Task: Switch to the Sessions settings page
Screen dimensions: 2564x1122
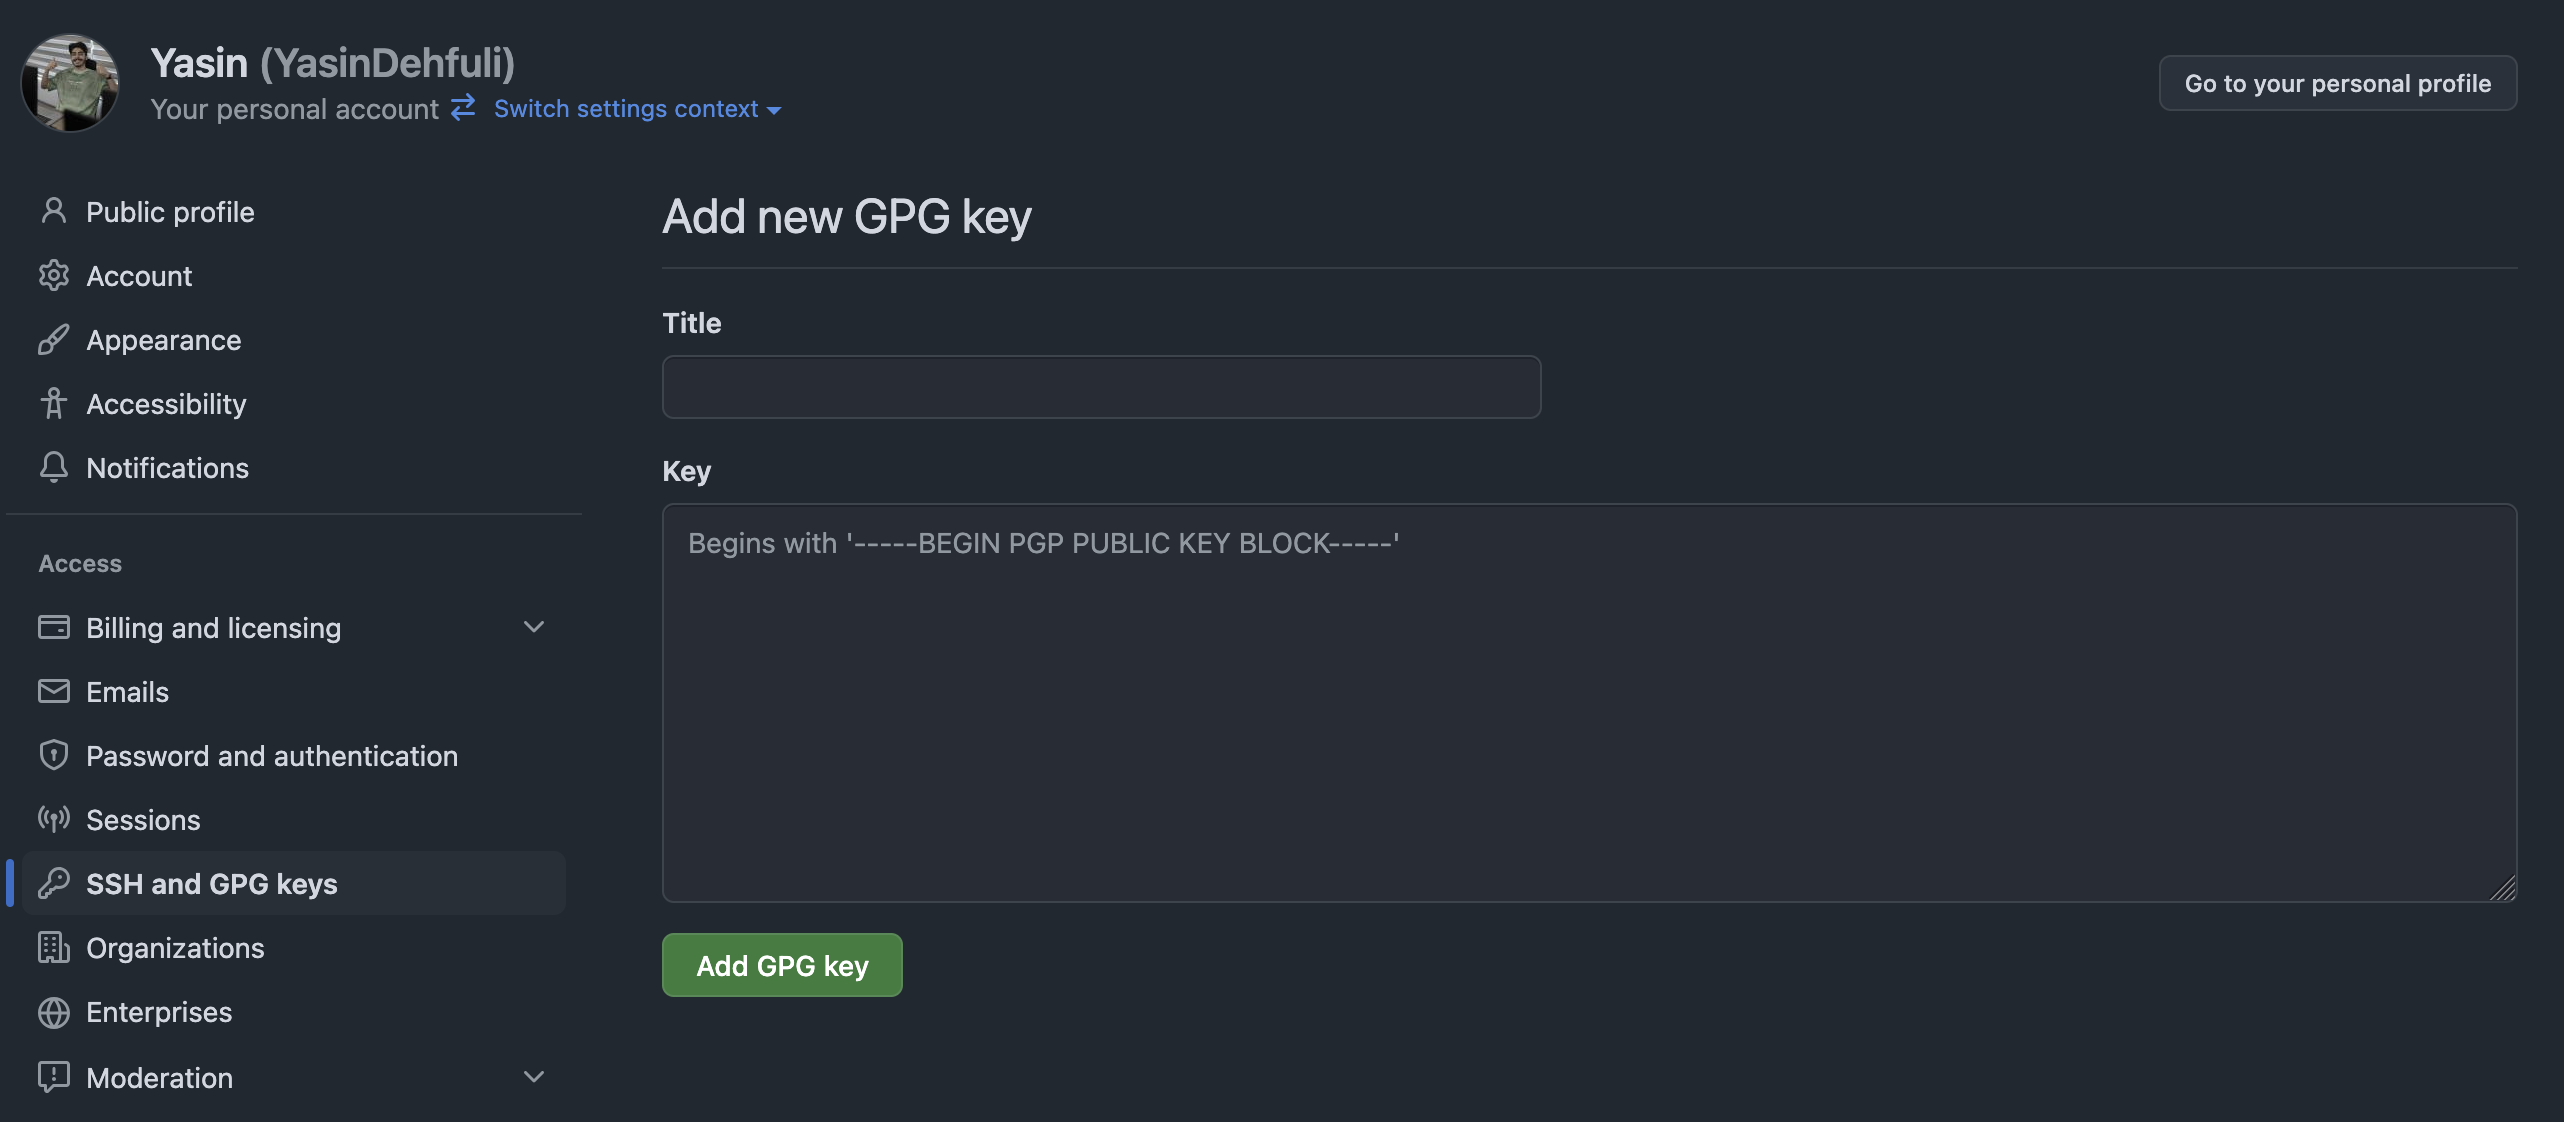Action: [x=143, y=820]
